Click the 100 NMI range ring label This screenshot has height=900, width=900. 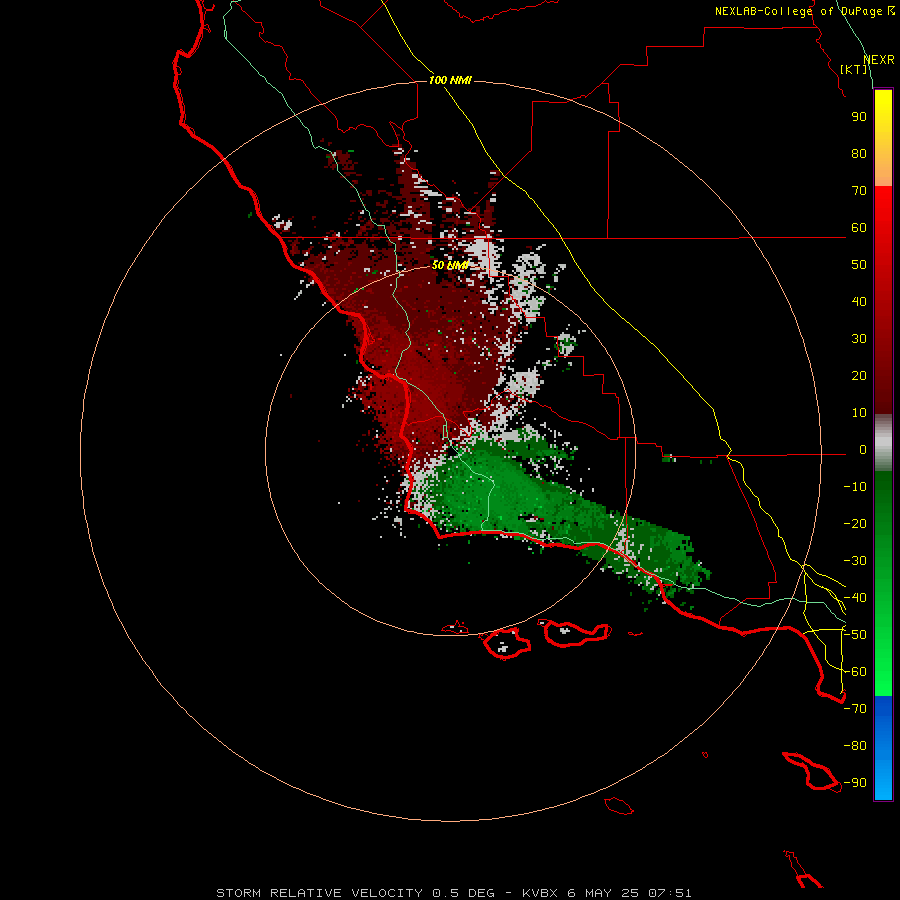coord(449,80)
